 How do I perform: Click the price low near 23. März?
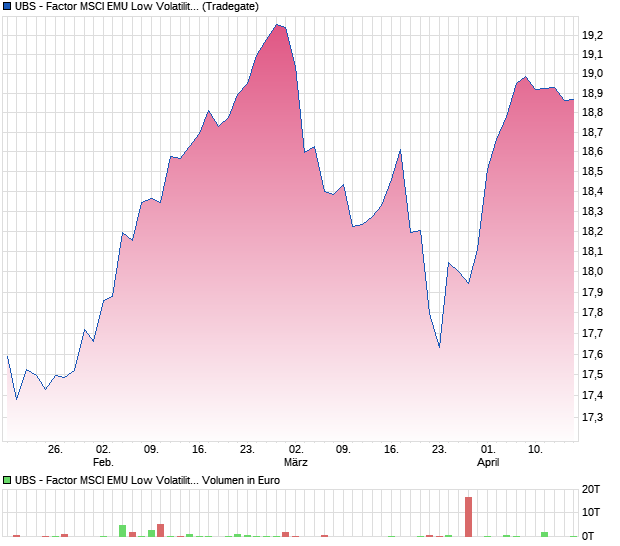tap(439, 347)
